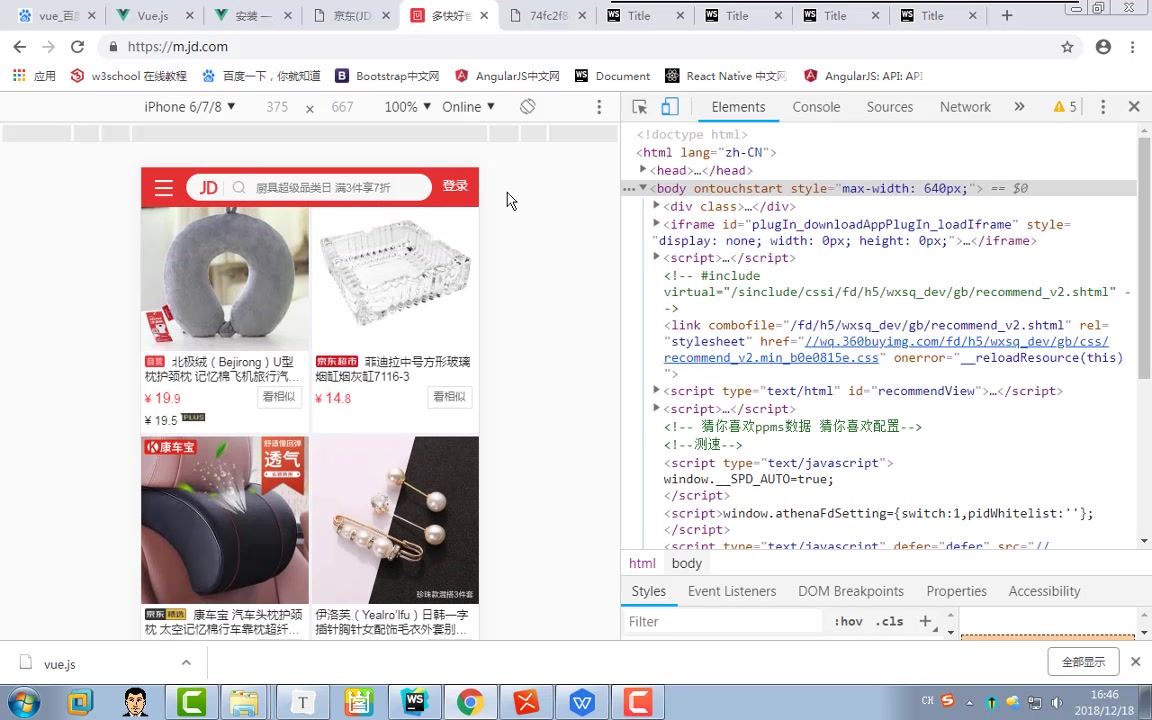The height and width of the screenshot is (720, 1152).
Task: Open the DevTools three-dot customize menu icon
Action: tap(1103, 107)
